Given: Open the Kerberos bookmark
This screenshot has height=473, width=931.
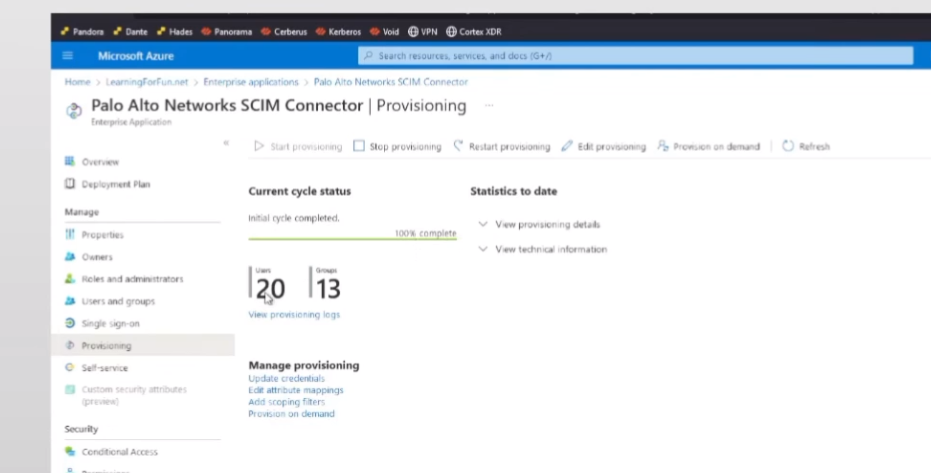Looking at the screenshot, I should (x=338, y=31).
